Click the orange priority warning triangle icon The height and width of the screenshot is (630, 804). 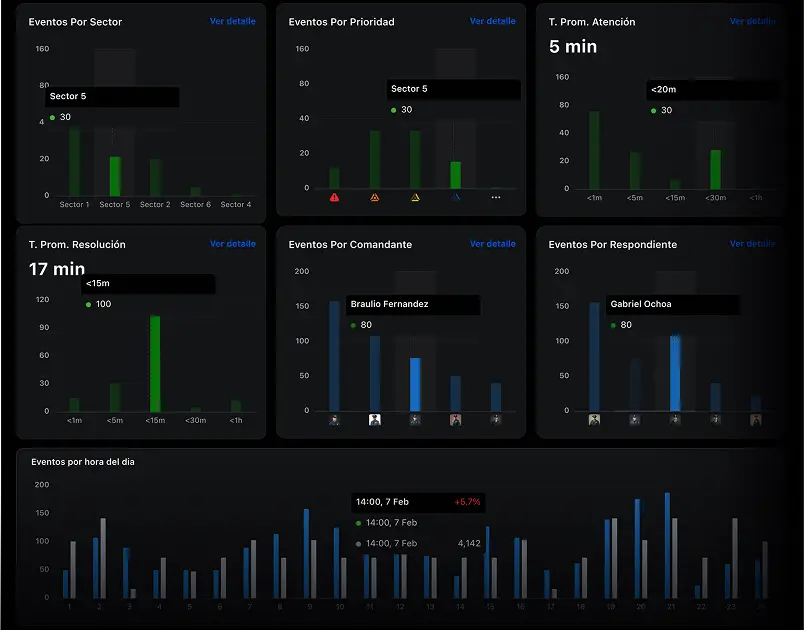[x=375, y=198]
